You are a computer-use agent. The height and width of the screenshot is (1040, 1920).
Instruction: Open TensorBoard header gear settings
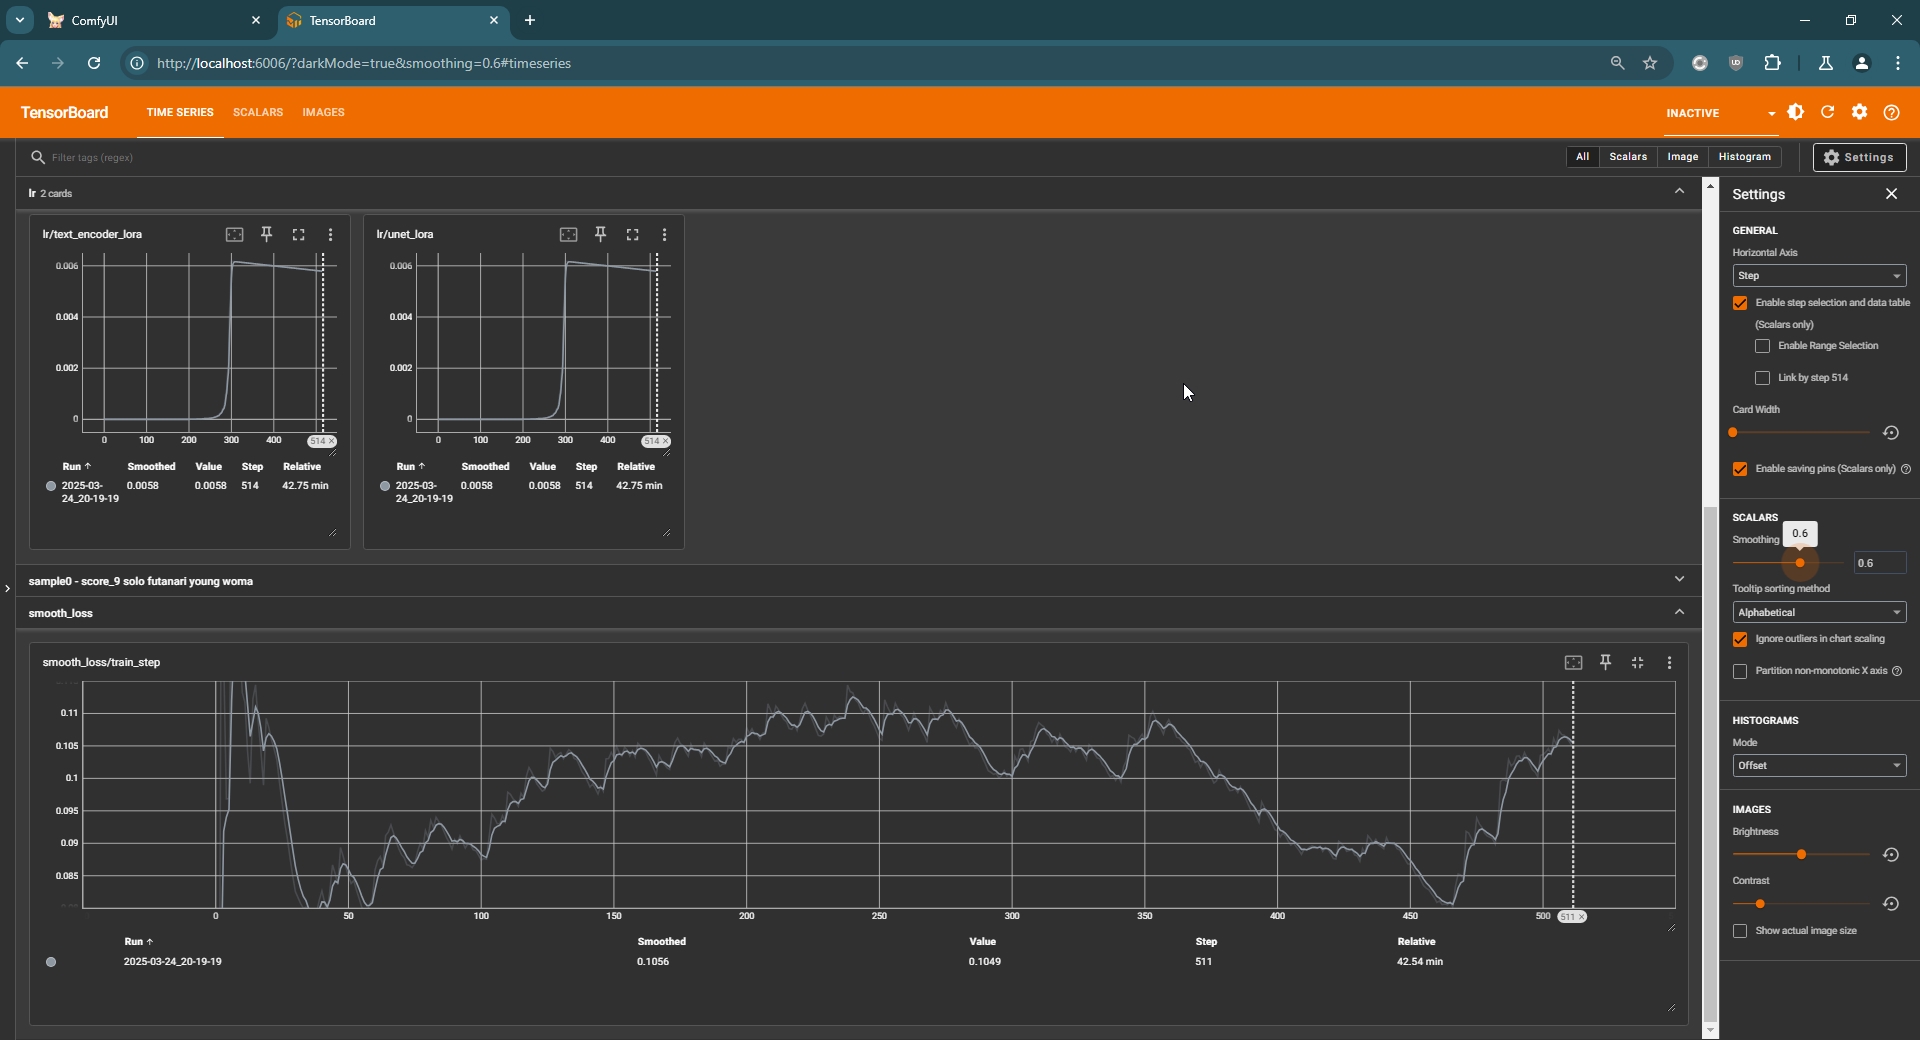point(1859,112)
